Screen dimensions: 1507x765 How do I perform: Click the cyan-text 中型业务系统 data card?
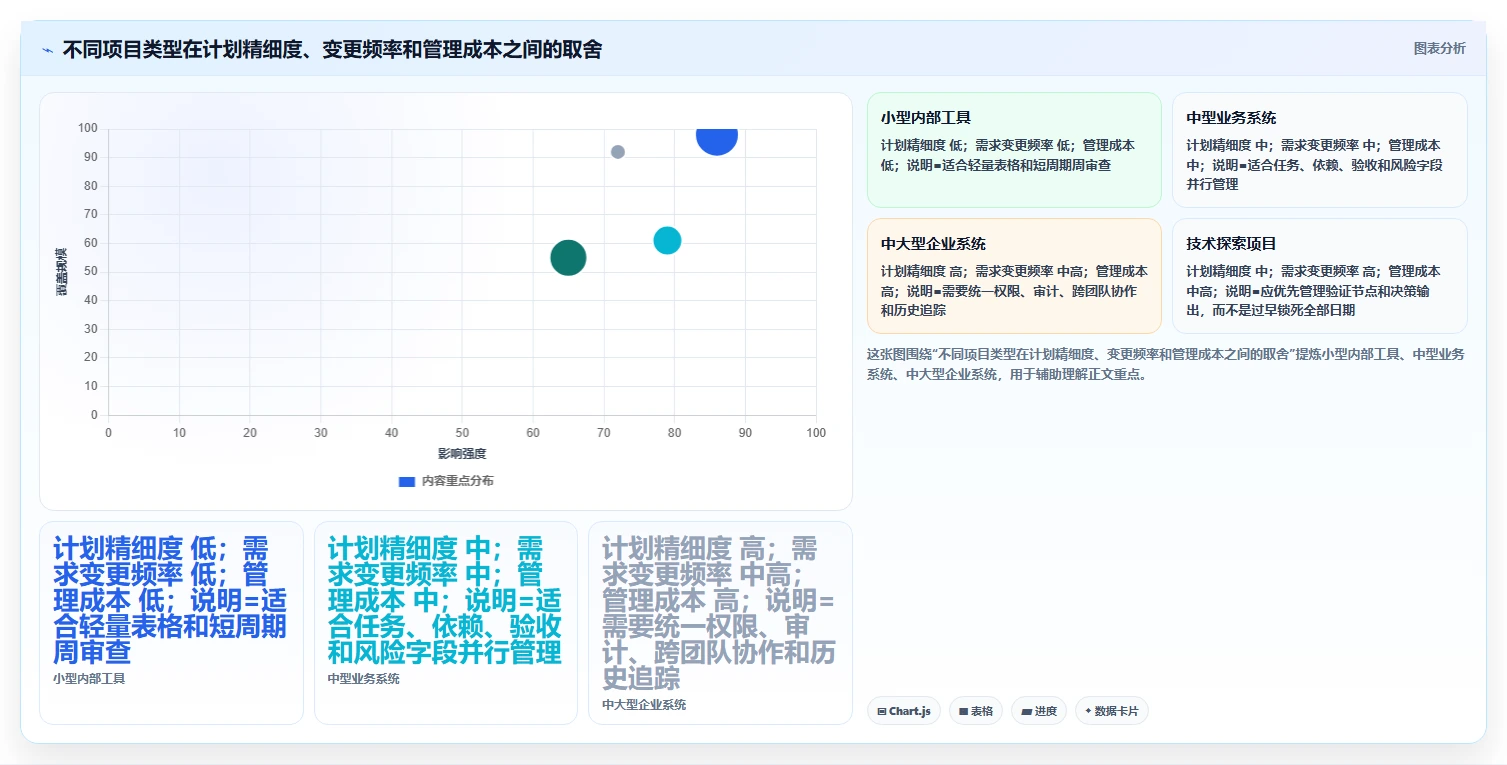tap(446, 622)
